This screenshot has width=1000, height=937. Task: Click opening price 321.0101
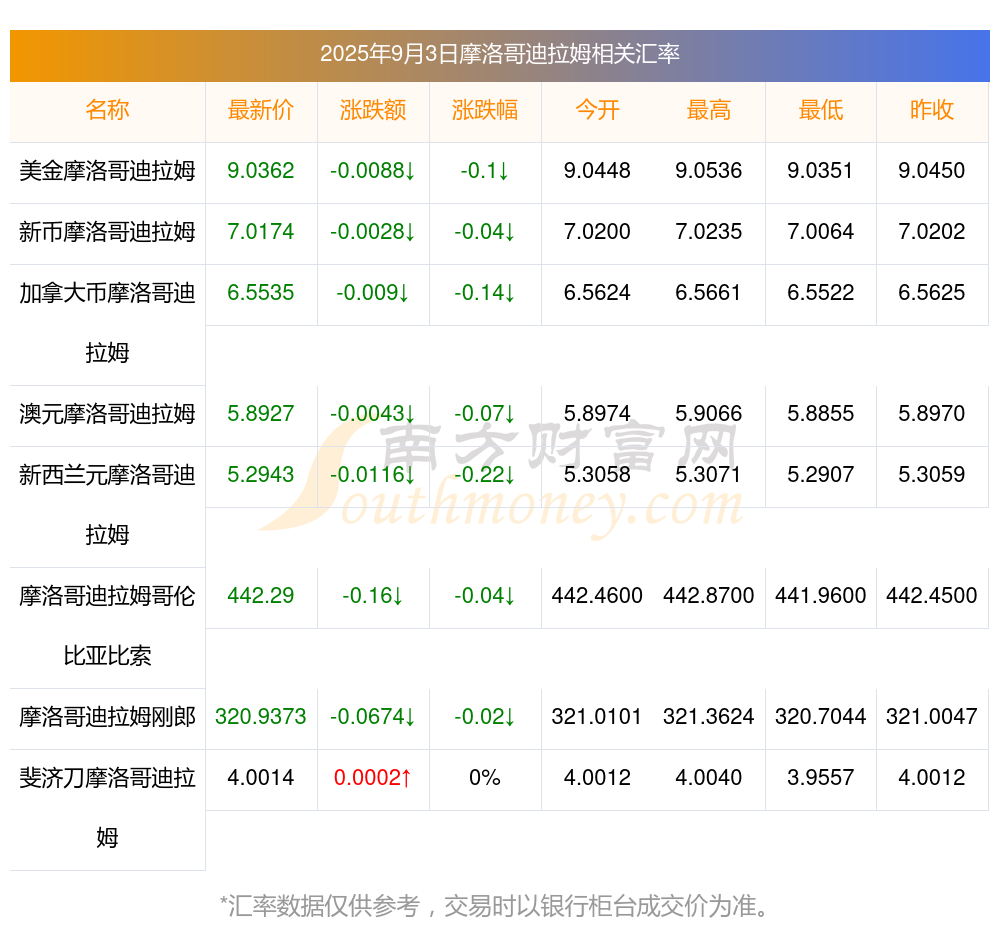pyautogui.click(x=597, y=717)
